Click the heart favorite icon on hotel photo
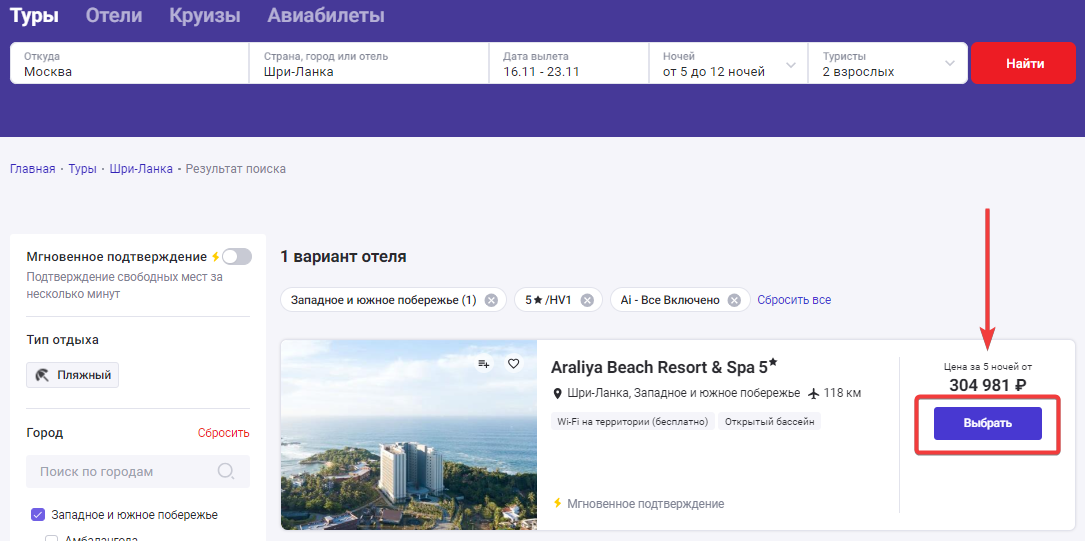 coord(513,363)
